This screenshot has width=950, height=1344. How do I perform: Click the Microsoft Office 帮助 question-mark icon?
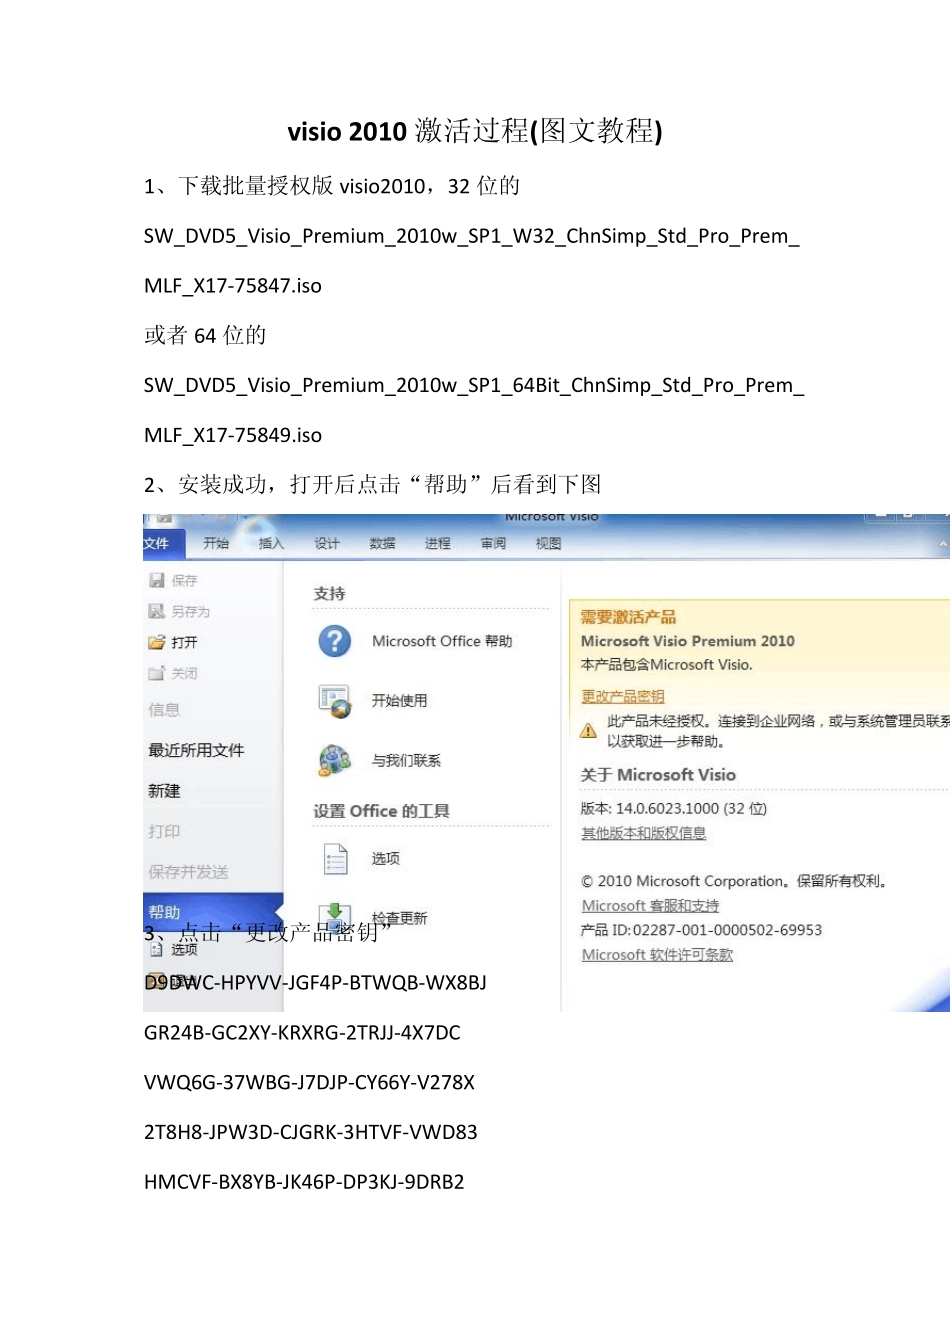click(335, 641)
